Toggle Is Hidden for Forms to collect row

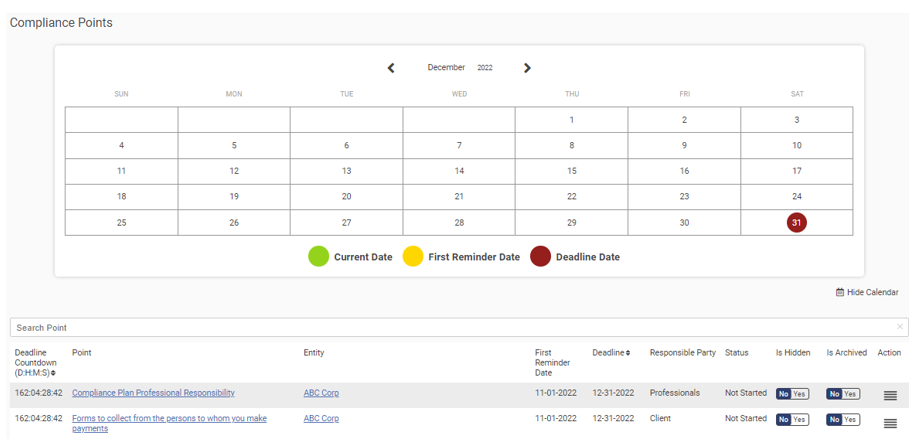click(x=792, y=419)
